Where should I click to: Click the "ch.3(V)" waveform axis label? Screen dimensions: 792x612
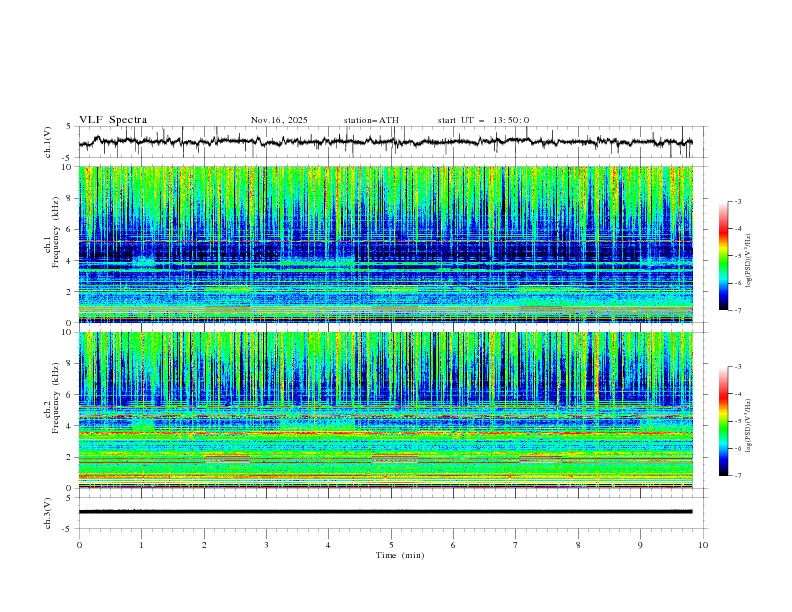click(48, 513)
